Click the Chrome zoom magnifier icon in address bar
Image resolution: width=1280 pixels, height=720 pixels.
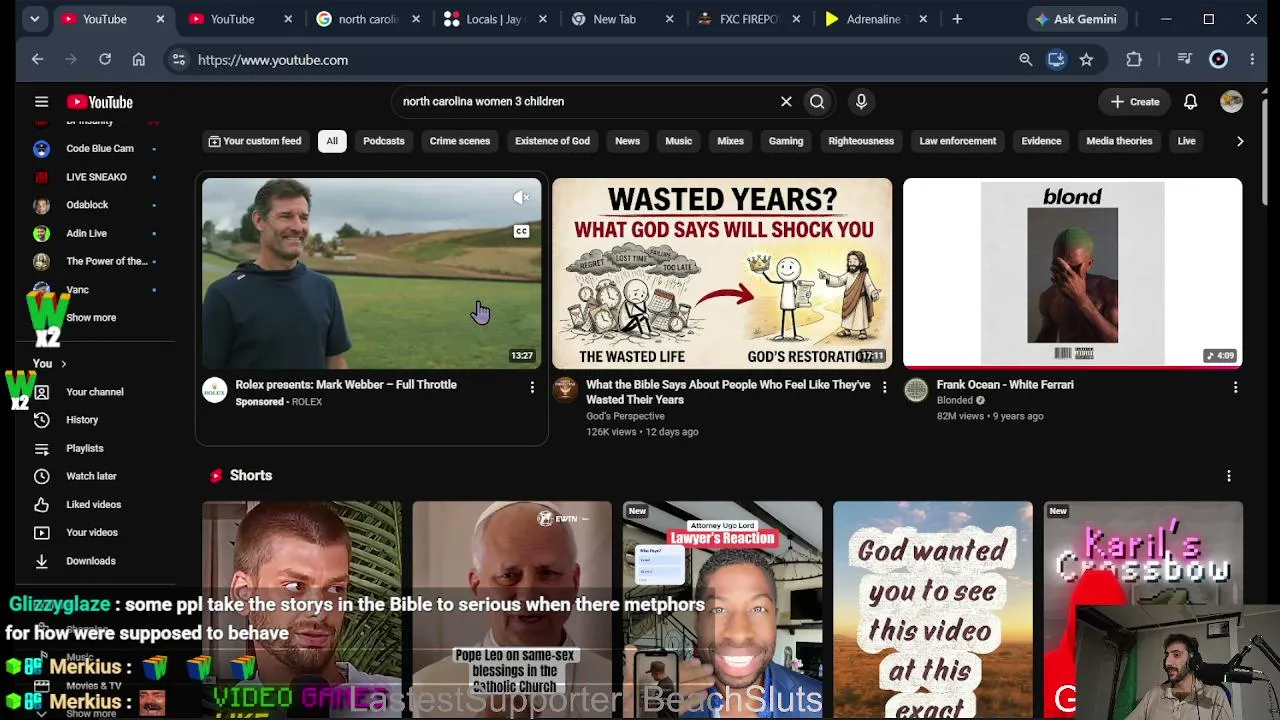click(x=1025, y=60)
